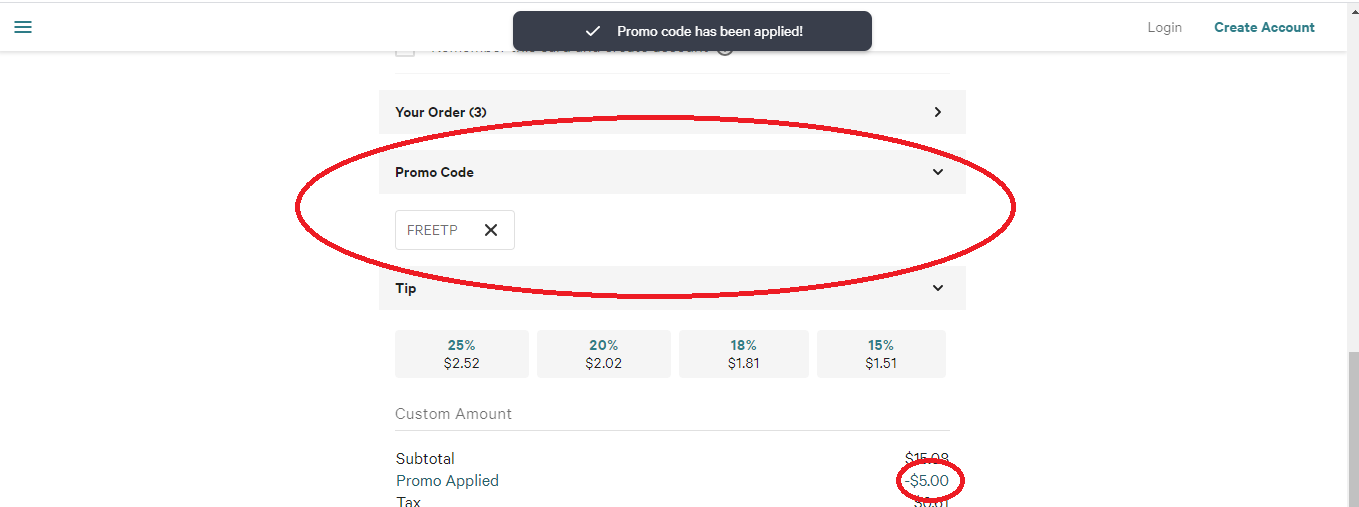Click the promo applied toast message
Image resolution: width=1359 pixels, height=507 pixels.
tap(709, 31)
